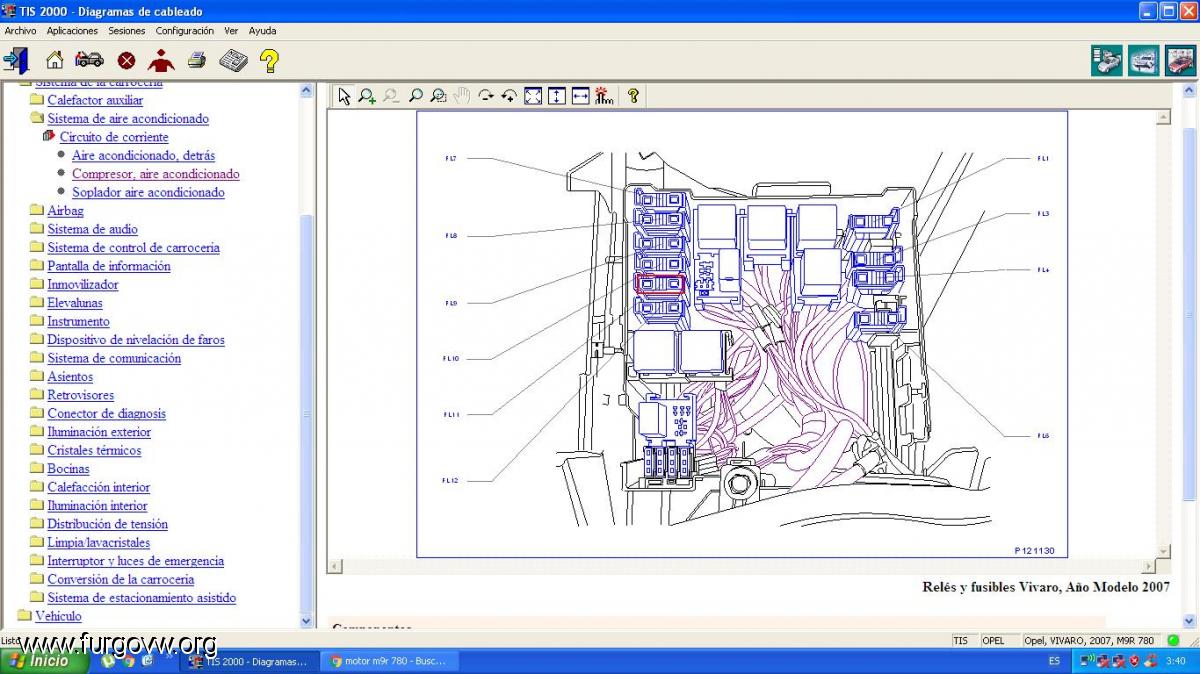
Task: Rotate diagram clockwise
Action: [486, 96]
